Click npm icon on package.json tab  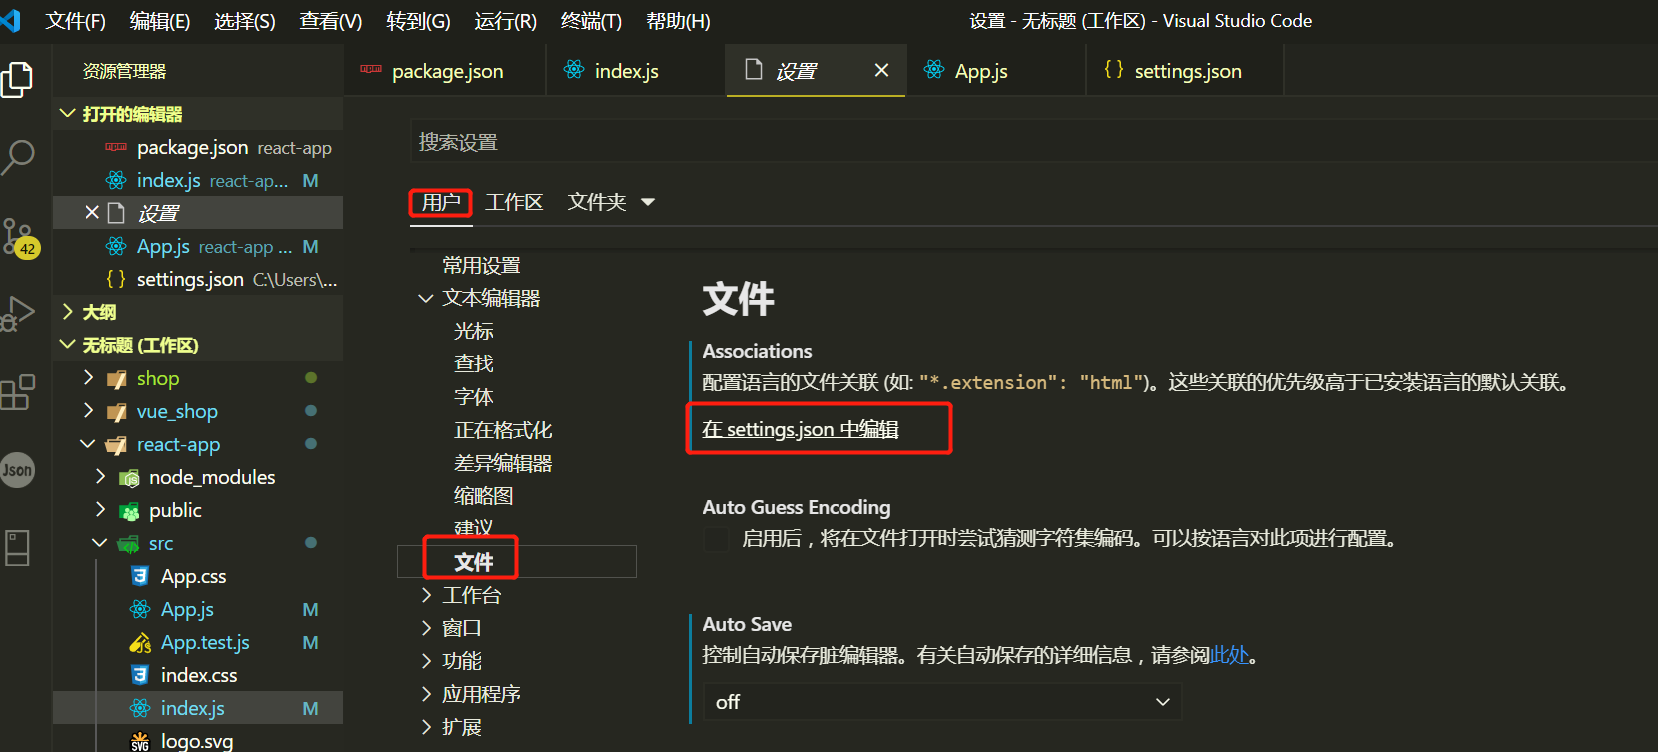point(371,69)
